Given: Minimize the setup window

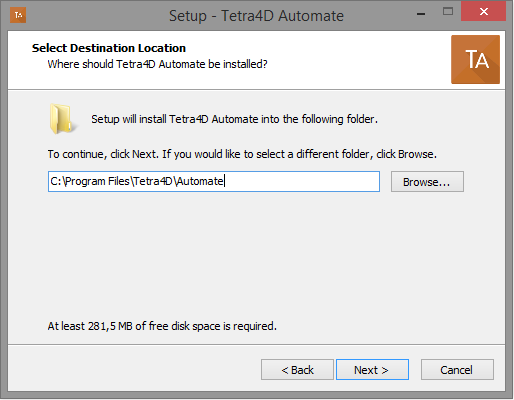Looking at the screenshot, I should pyautogui.click(x=421, y=14).
